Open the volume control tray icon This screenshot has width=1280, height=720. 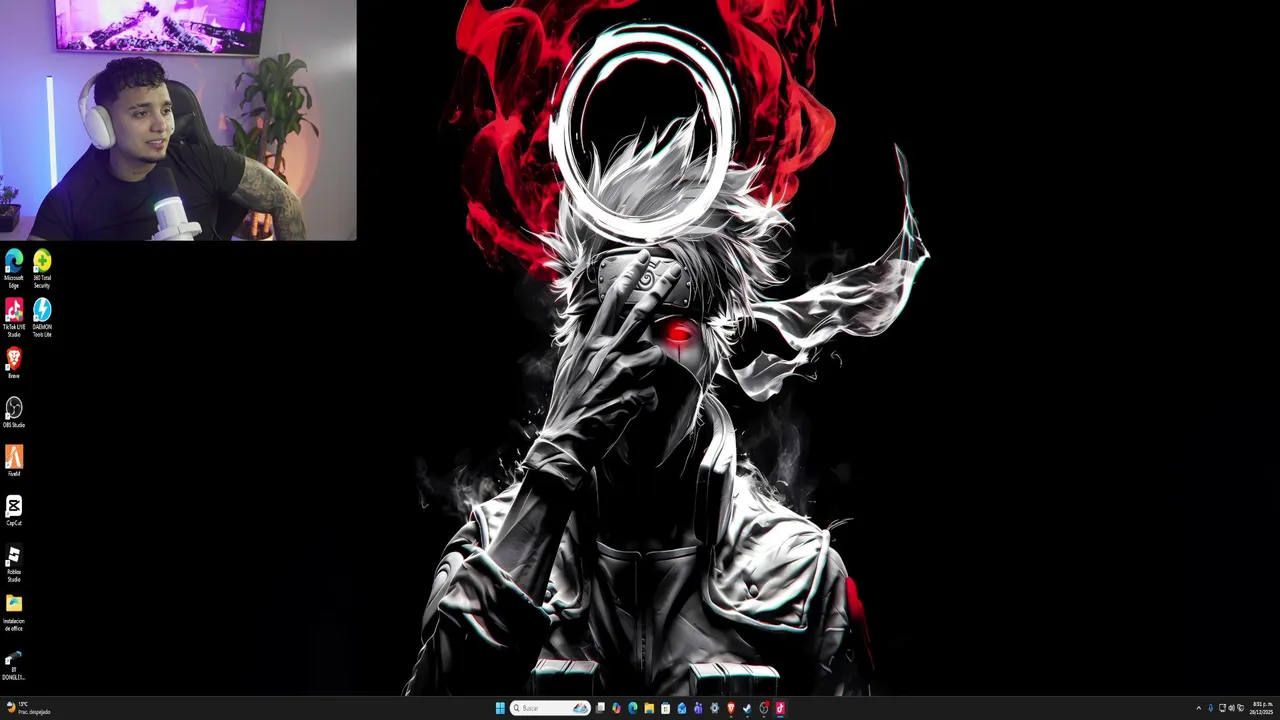[x=1231, y=708]
